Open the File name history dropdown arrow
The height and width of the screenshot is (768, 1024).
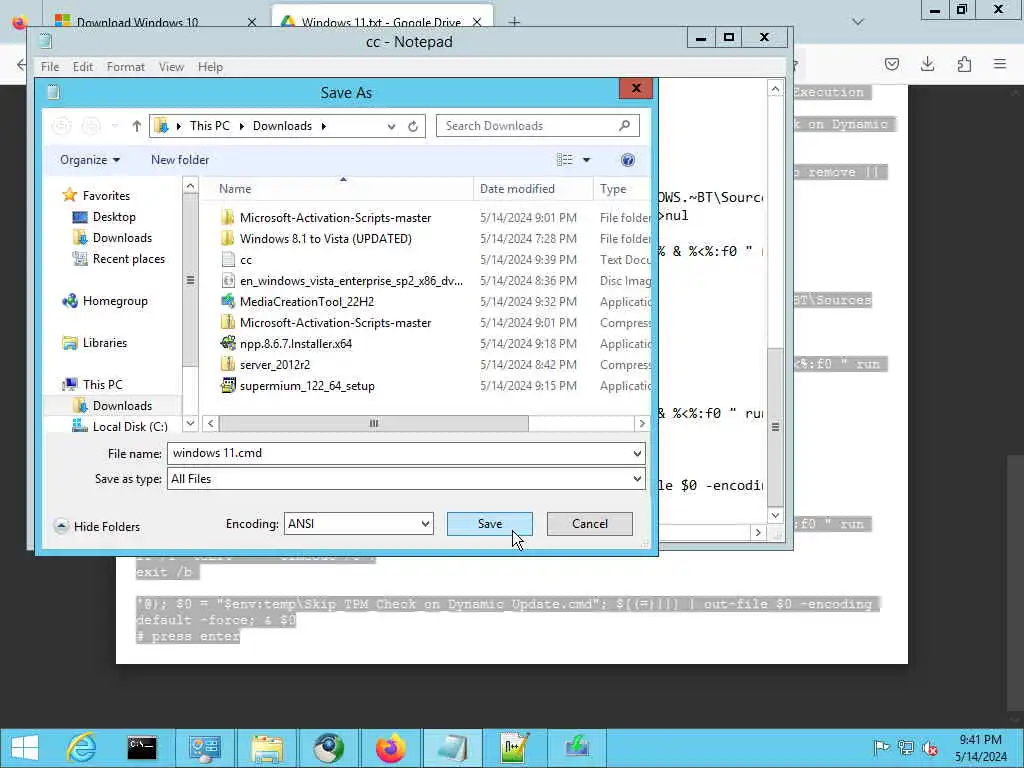[637, 453]
